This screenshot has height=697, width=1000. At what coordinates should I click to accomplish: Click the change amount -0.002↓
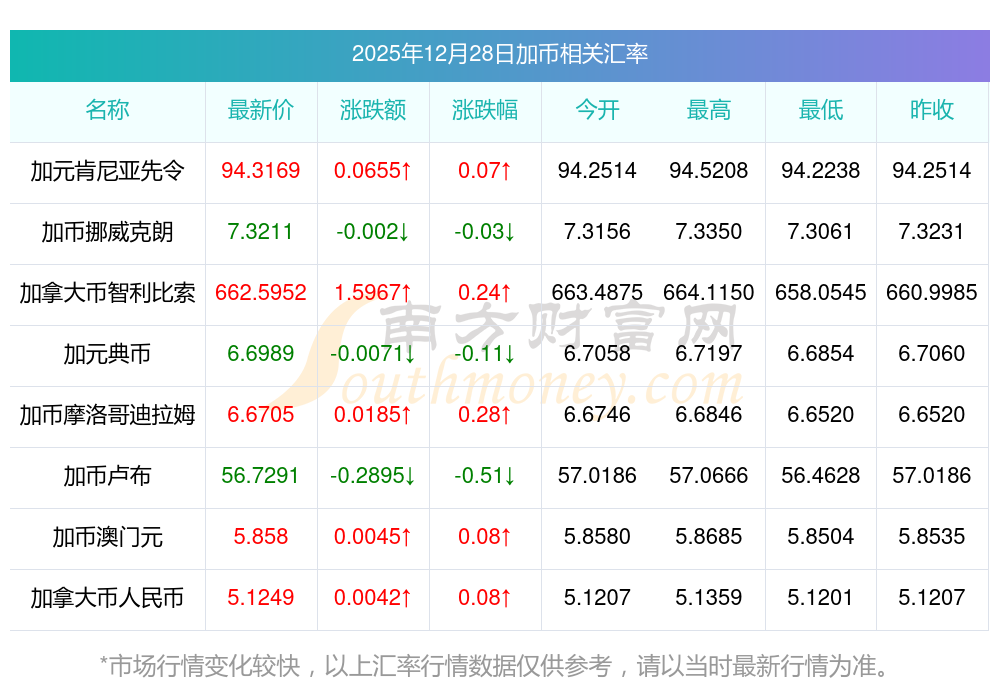(372, 231)
